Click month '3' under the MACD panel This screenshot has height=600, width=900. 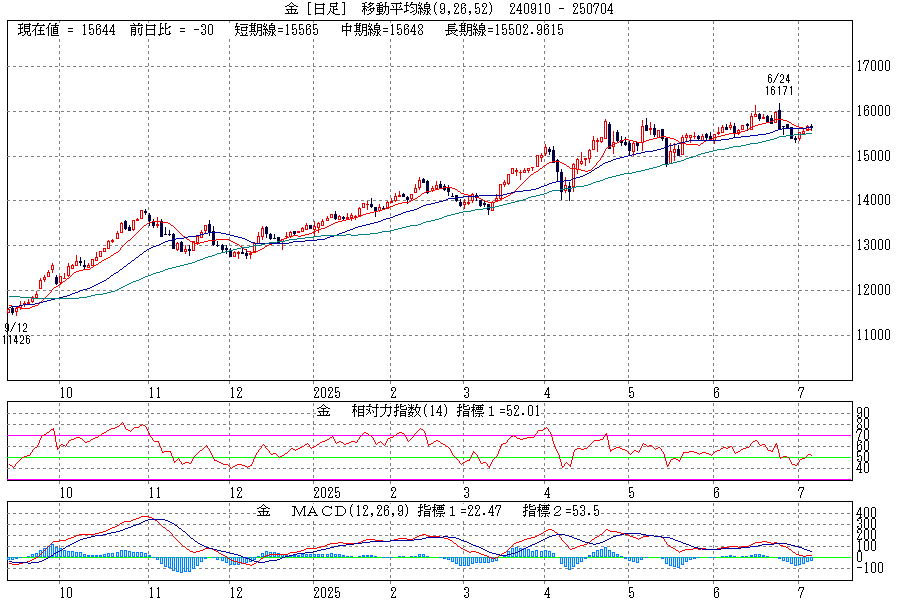coord(466,593)
